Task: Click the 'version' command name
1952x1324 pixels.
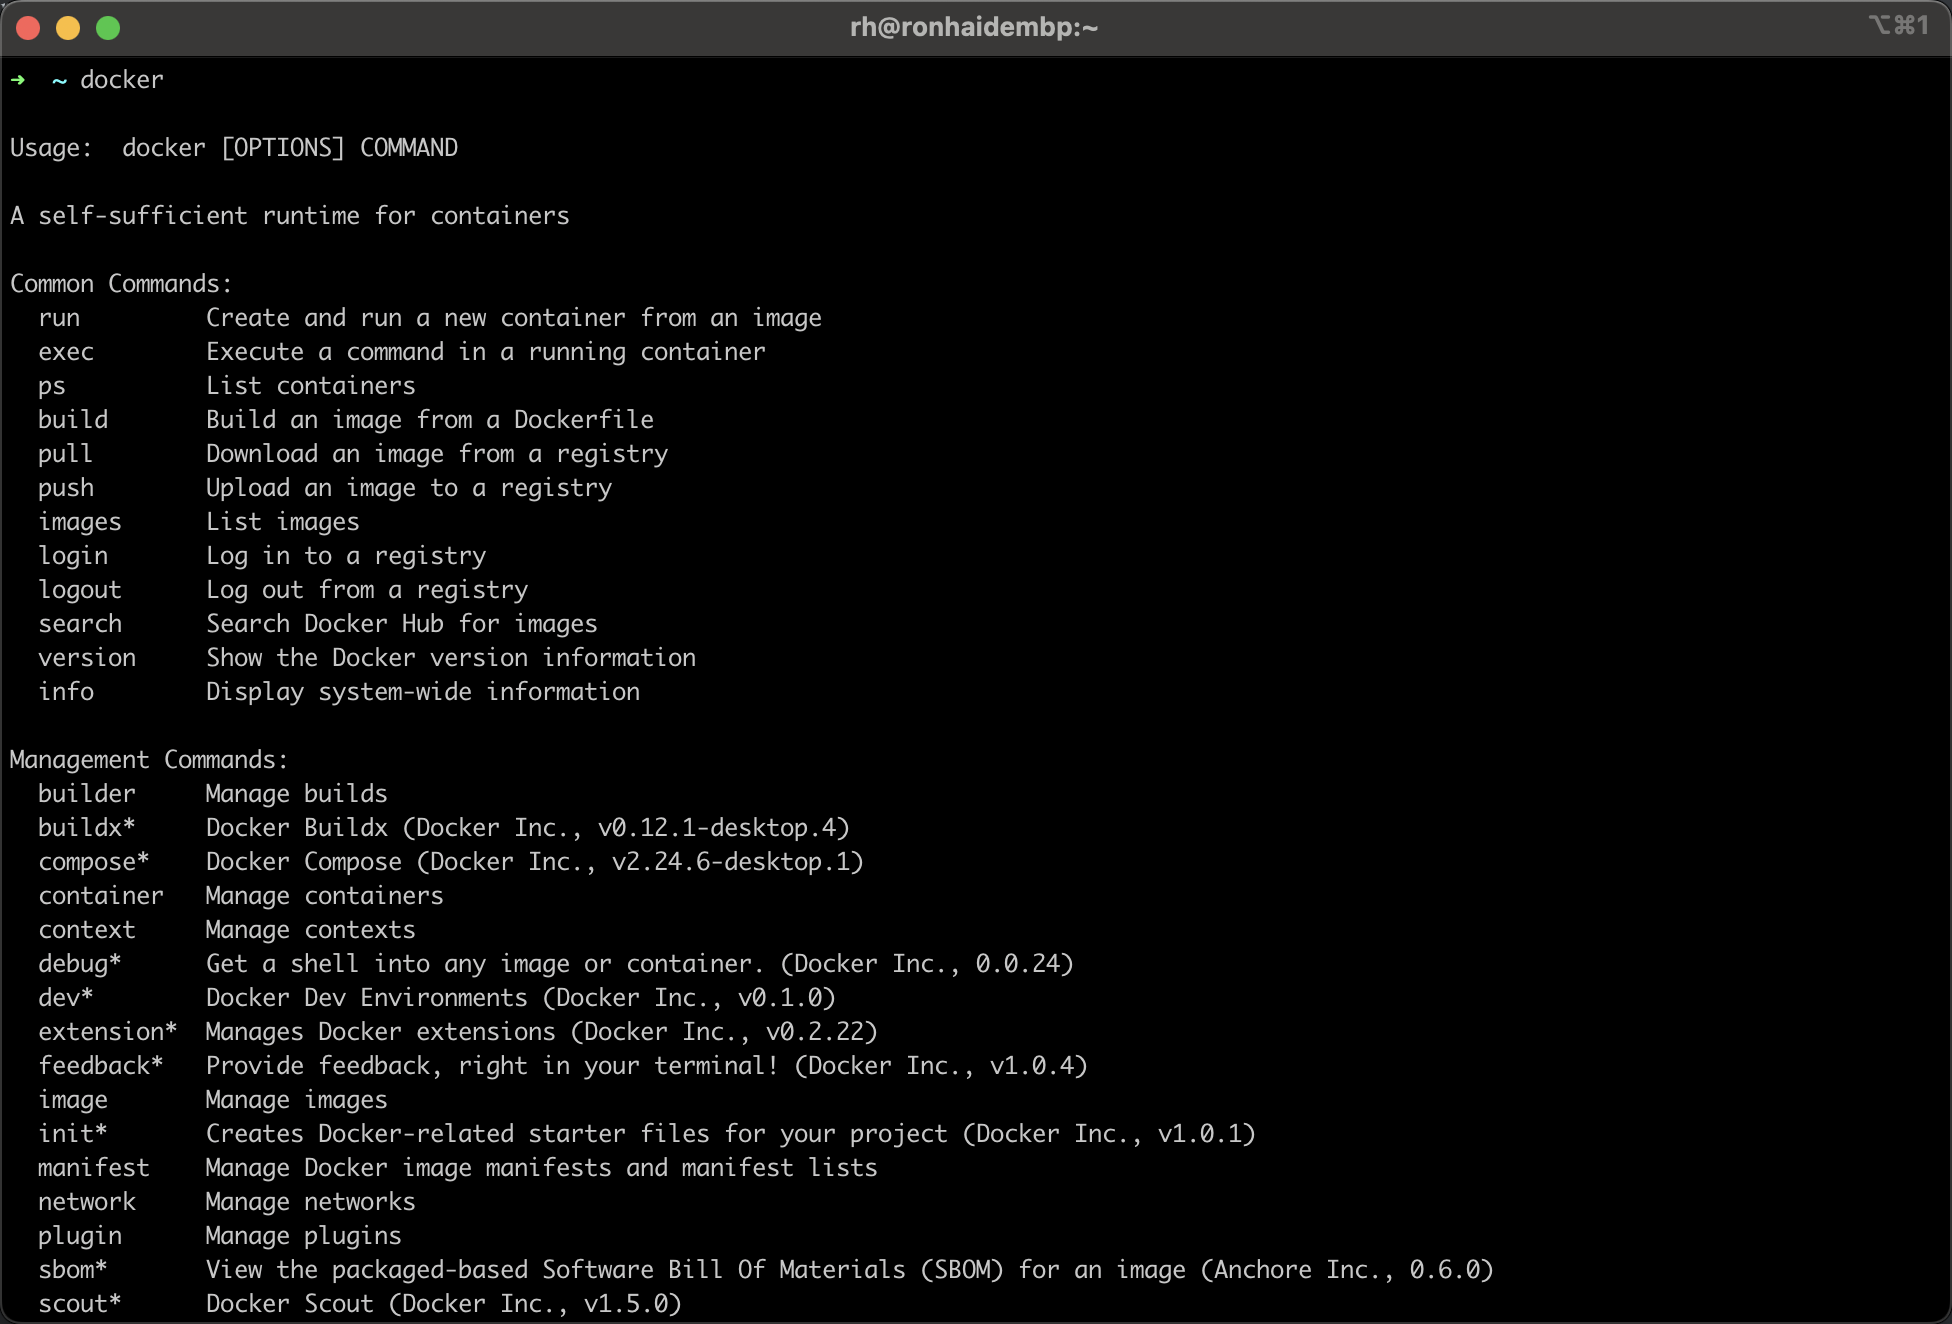Action: (x=87, y=658)
